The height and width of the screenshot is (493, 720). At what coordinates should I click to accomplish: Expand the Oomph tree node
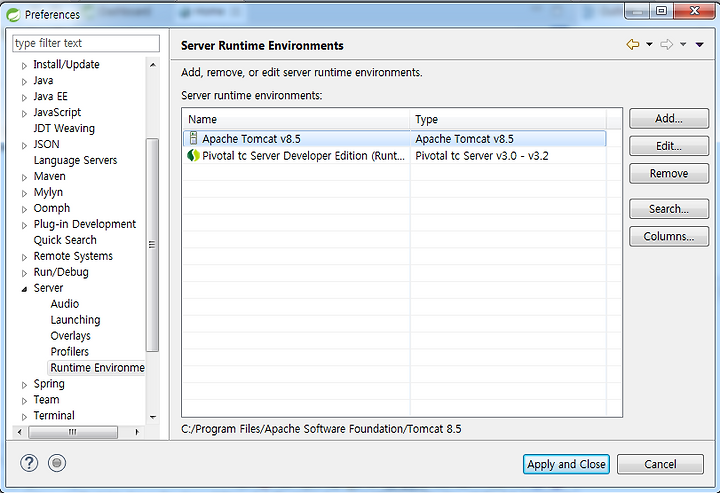[x=24, y=209]
